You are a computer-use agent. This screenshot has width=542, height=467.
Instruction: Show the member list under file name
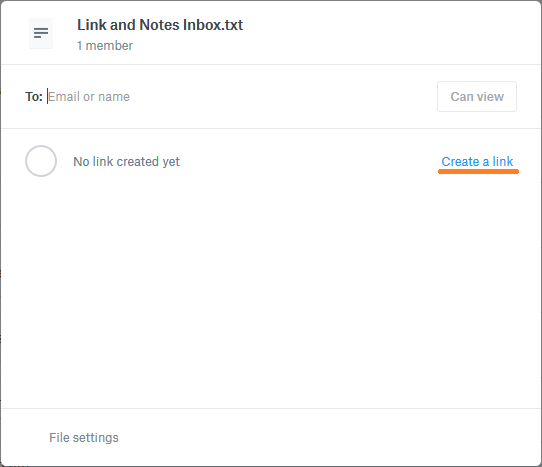coord(105,46)
